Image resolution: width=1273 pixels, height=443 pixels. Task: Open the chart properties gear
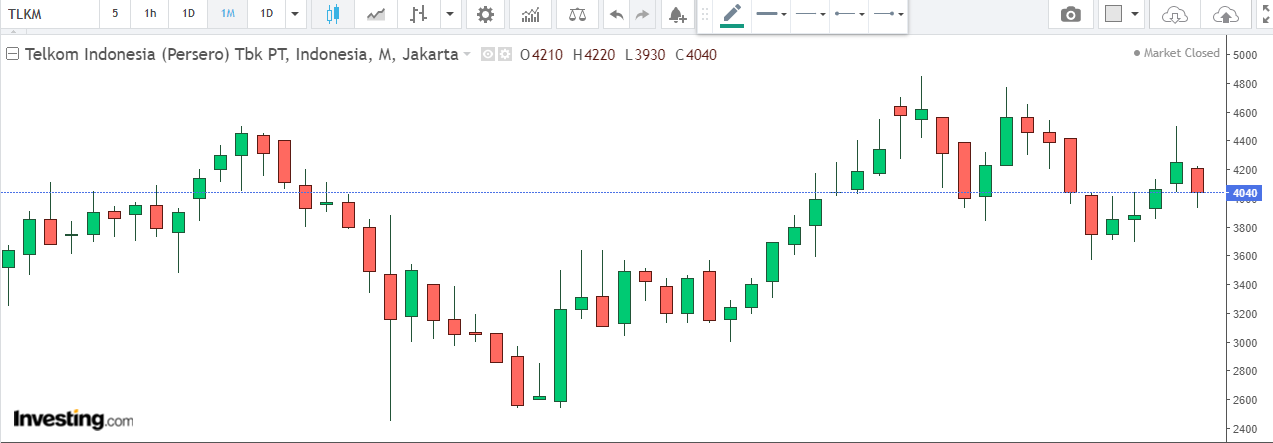(x=485, y=14)
